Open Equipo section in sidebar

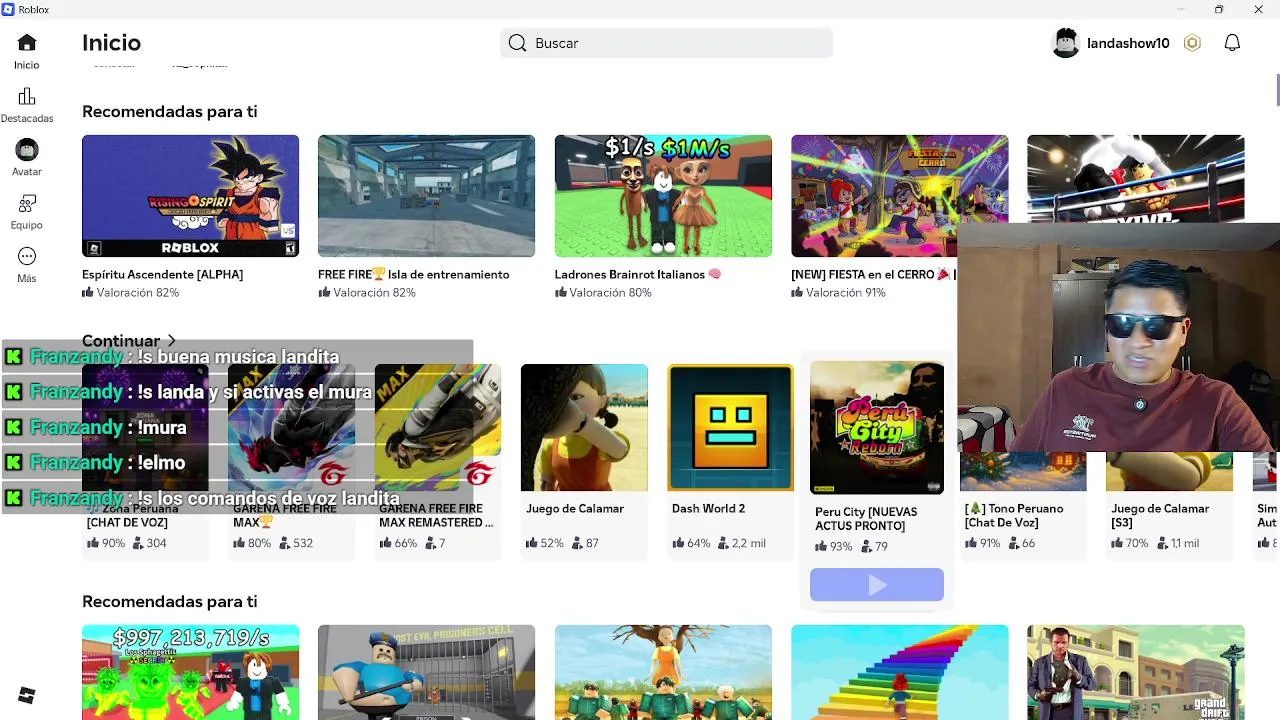27,203
